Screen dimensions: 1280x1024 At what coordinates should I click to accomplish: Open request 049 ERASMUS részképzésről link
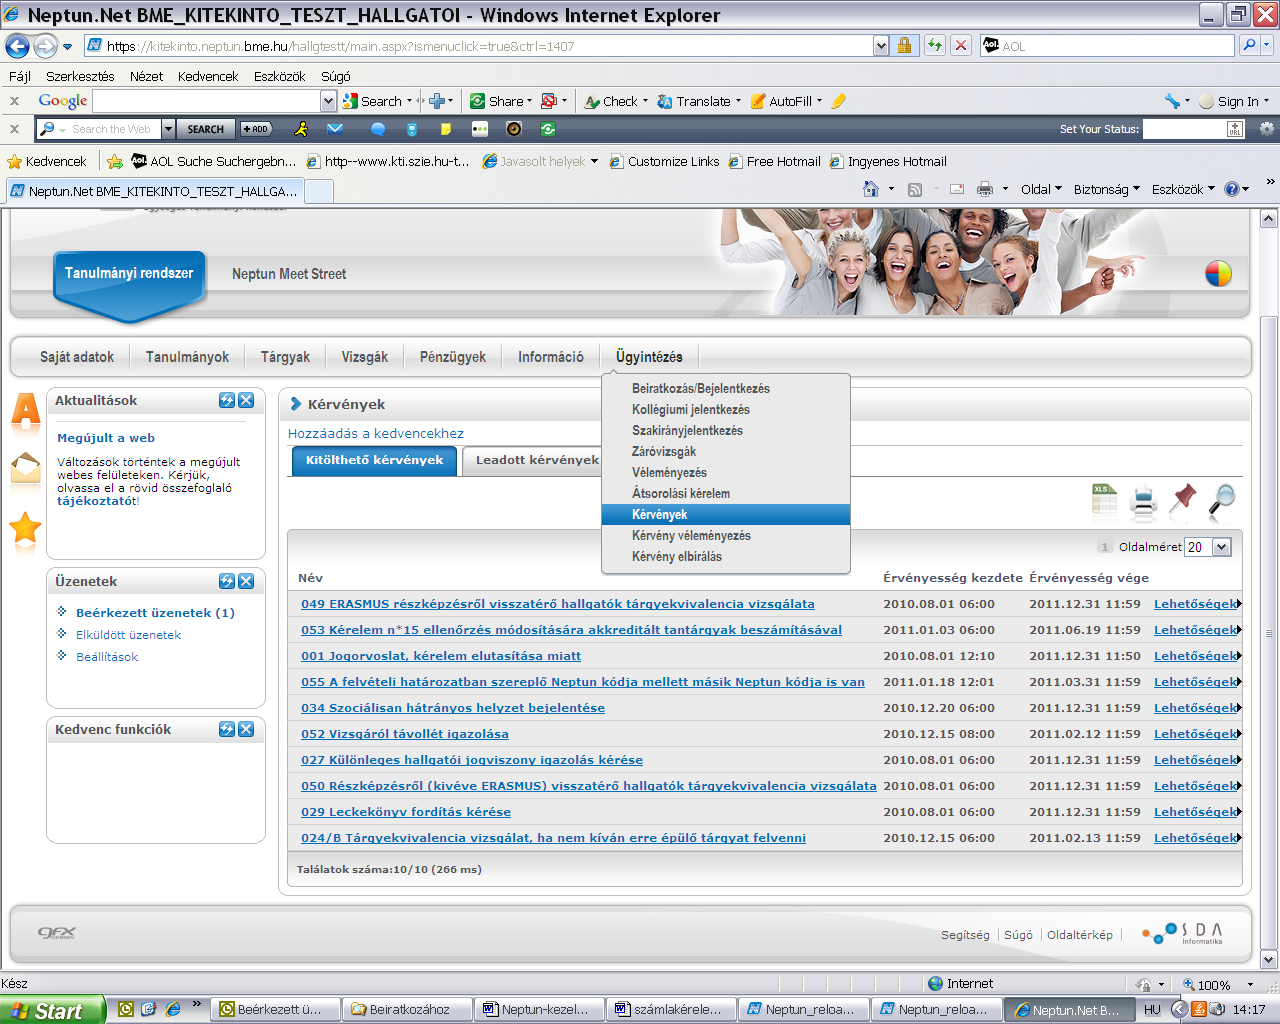point(558,604)
